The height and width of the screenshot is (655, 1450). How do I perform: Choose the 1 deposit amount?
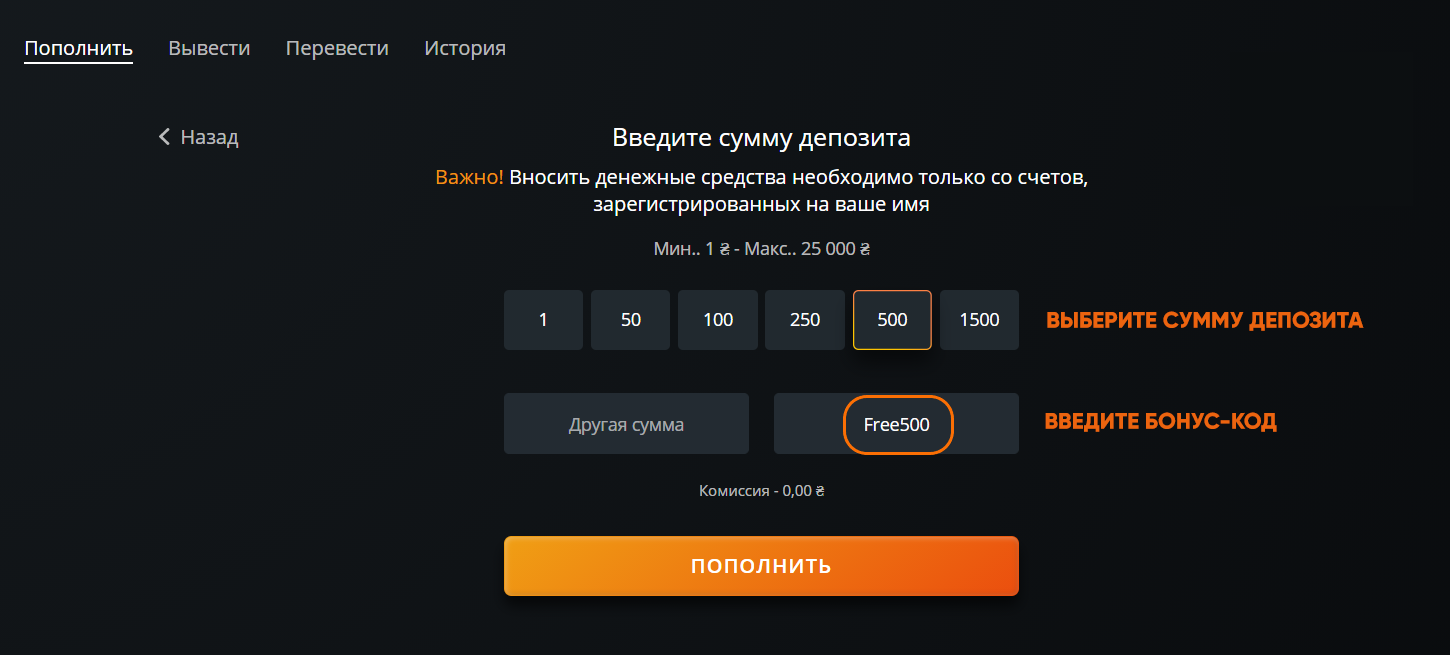pyautogui.click(x=543, y=320)
